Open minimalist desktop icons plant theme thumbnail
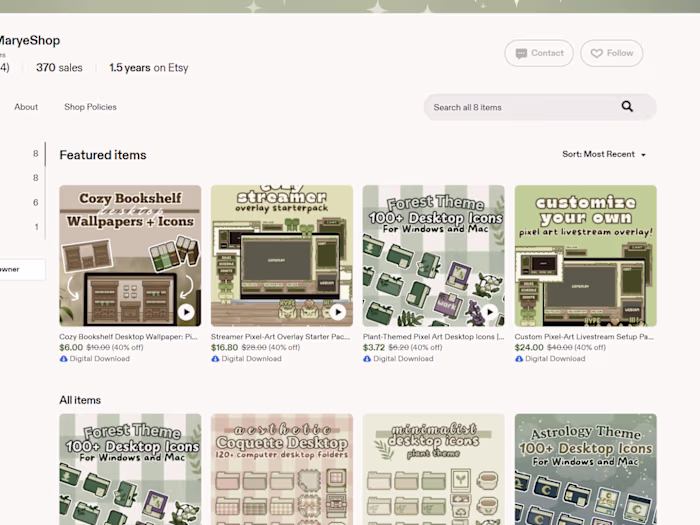This screenshot has height=525, width=700. pos(434,469)
